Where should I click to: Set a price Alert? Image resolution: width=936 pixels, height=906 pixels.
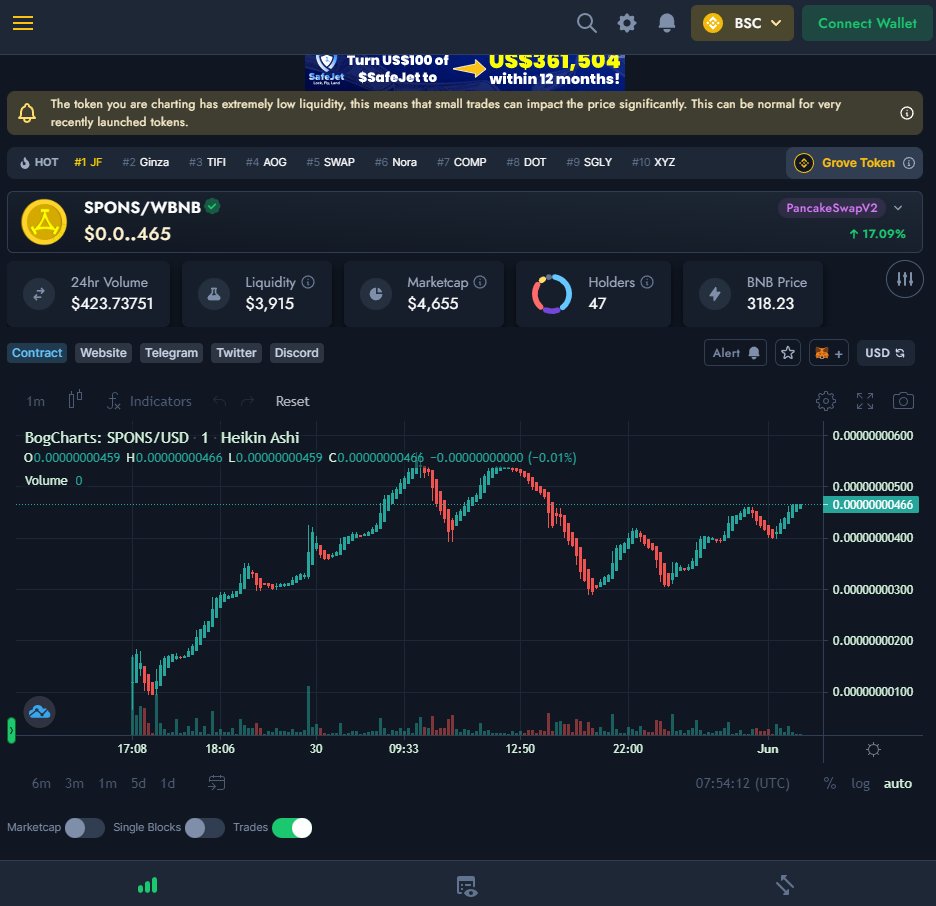[x=735, y=353]
